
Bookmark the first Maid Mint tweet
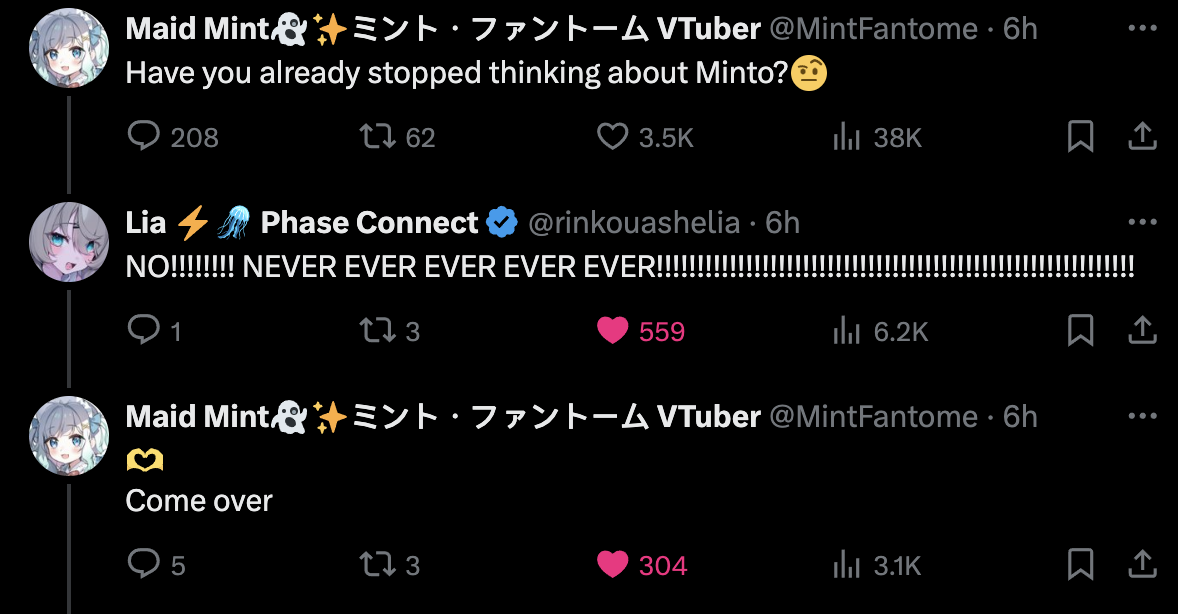point(1080,136)
